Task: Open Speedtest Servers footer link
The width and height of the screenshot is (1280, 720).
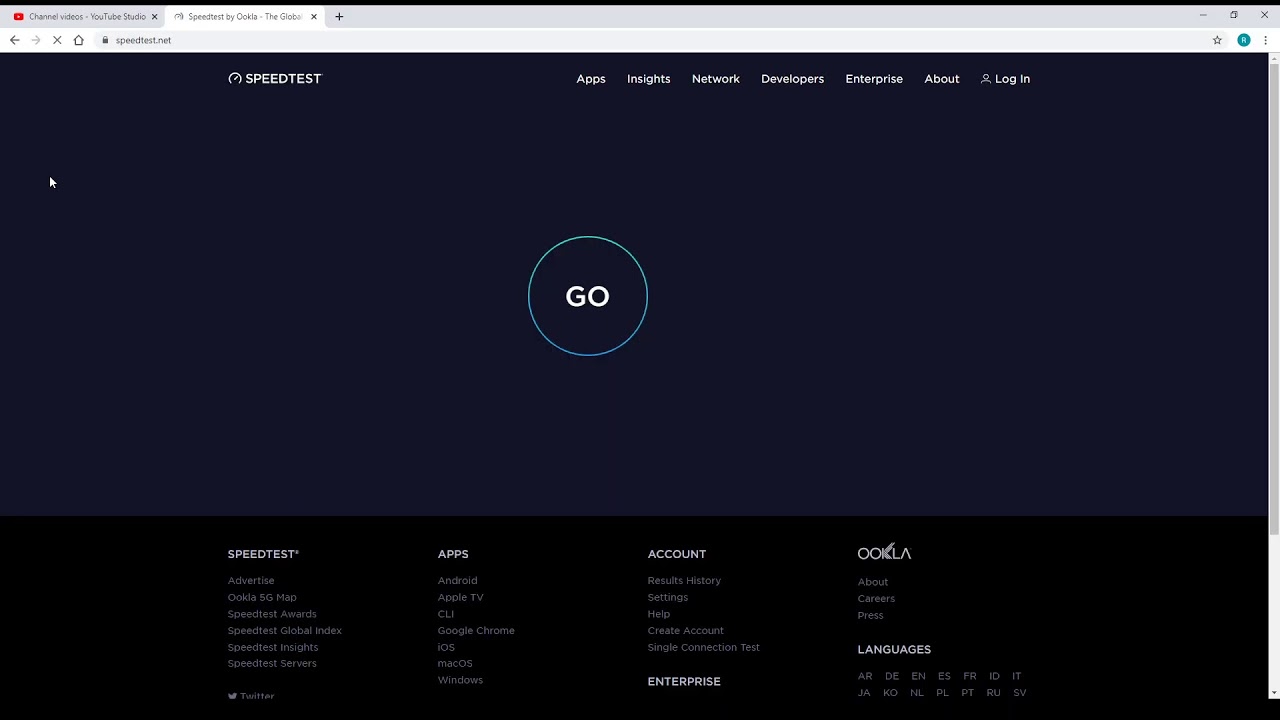Action: click(x=272, y=663)
